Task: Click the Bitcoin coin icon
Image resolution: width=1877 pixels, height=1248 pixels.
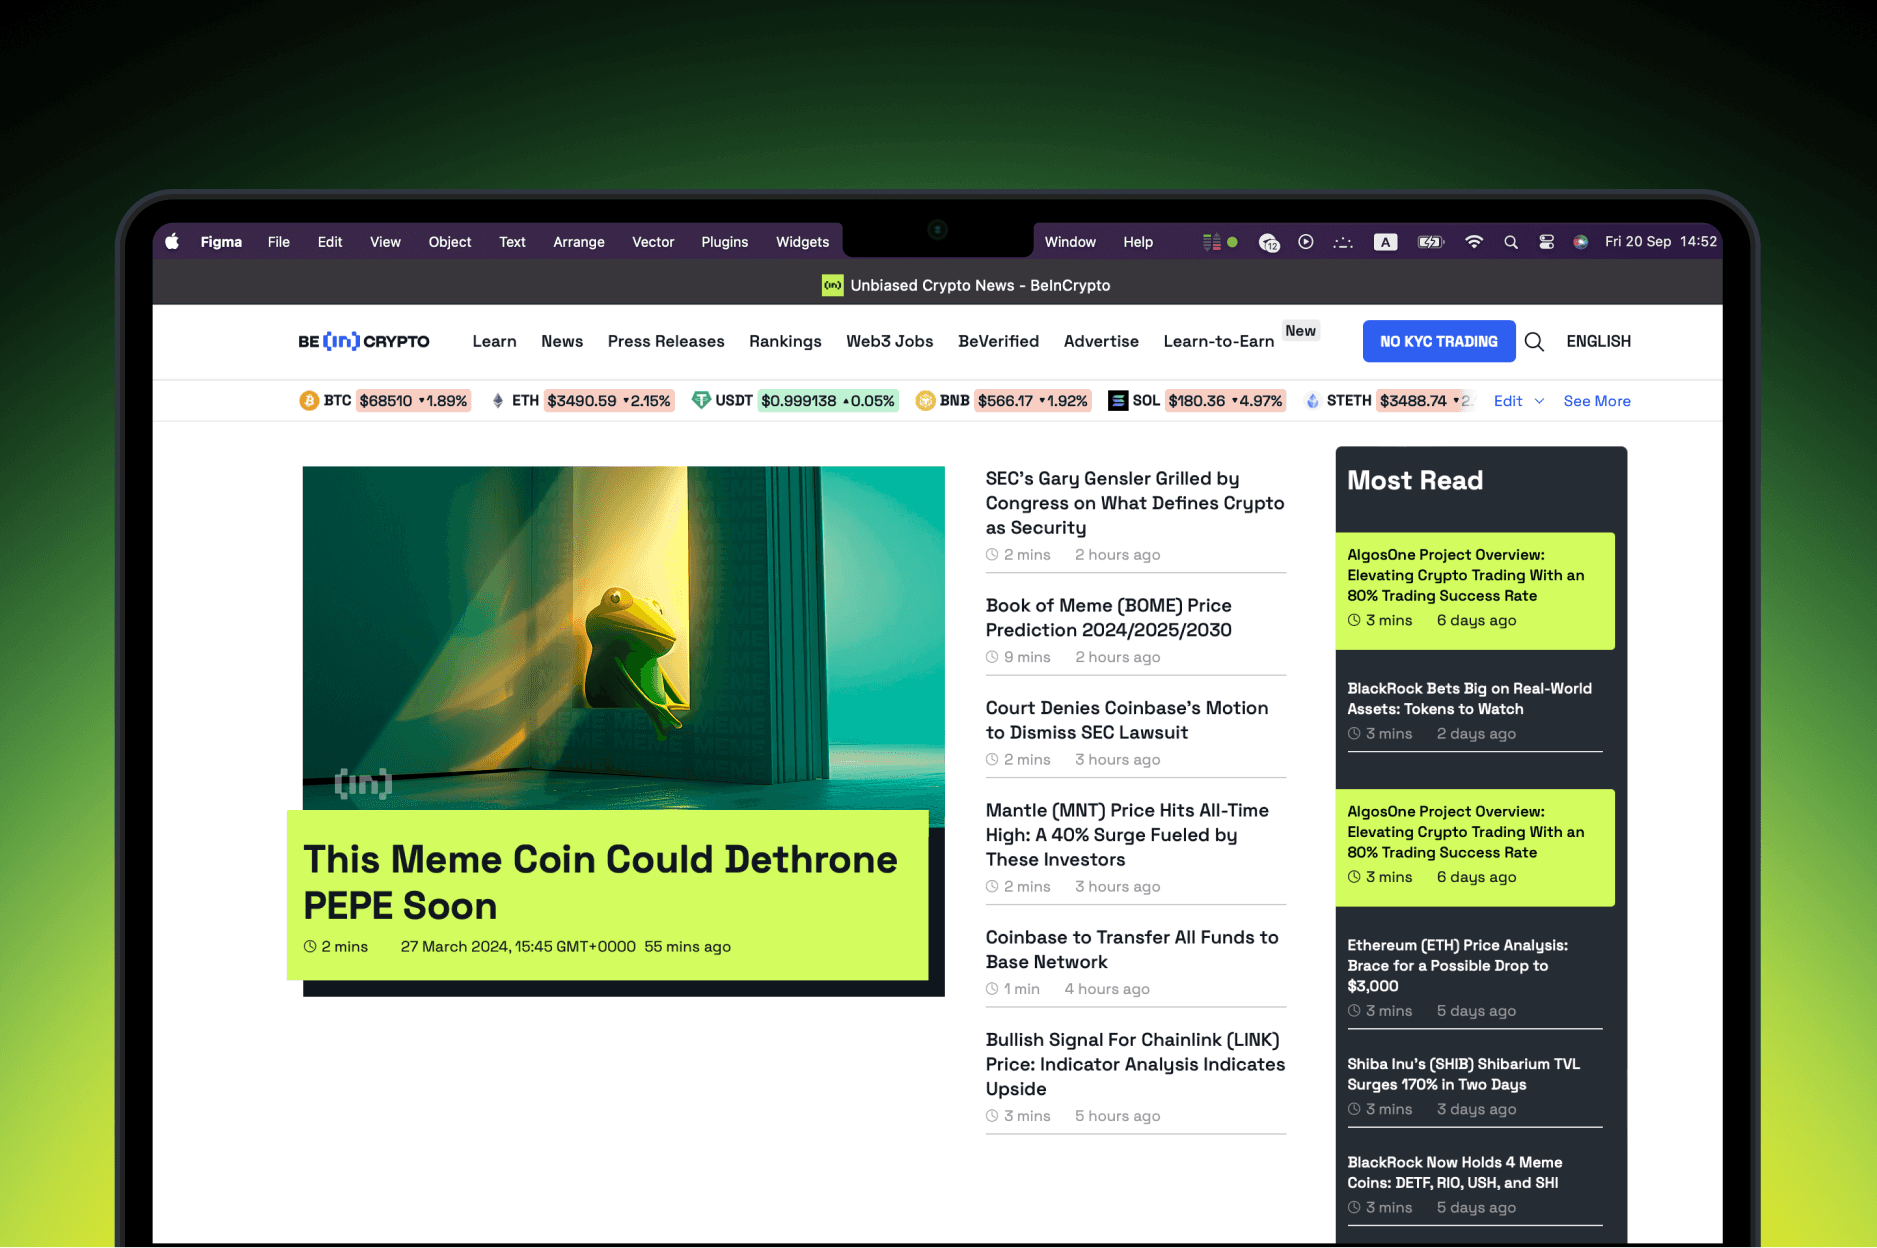Action: pyautogui.click(x=309, y=401)
